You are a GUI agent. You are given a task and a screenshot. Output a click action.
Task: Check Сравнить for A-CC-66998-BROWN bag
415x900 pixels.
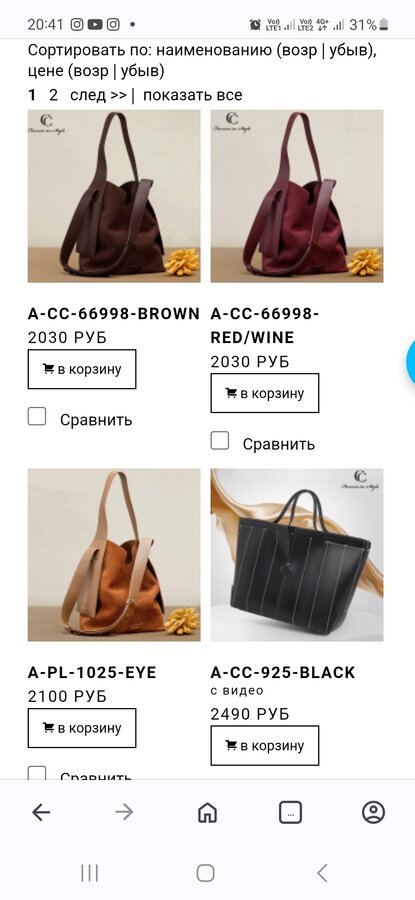pos(37,416)
